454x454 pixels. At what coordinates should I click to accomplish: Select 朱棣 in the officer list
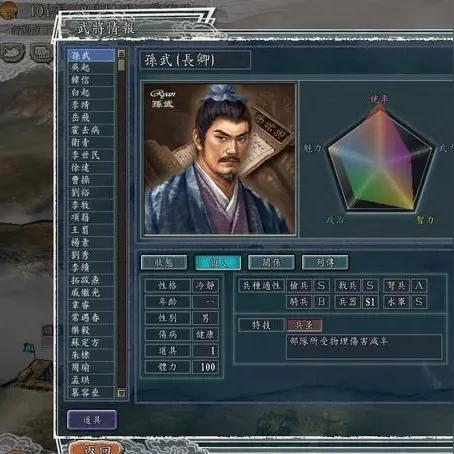91,355
